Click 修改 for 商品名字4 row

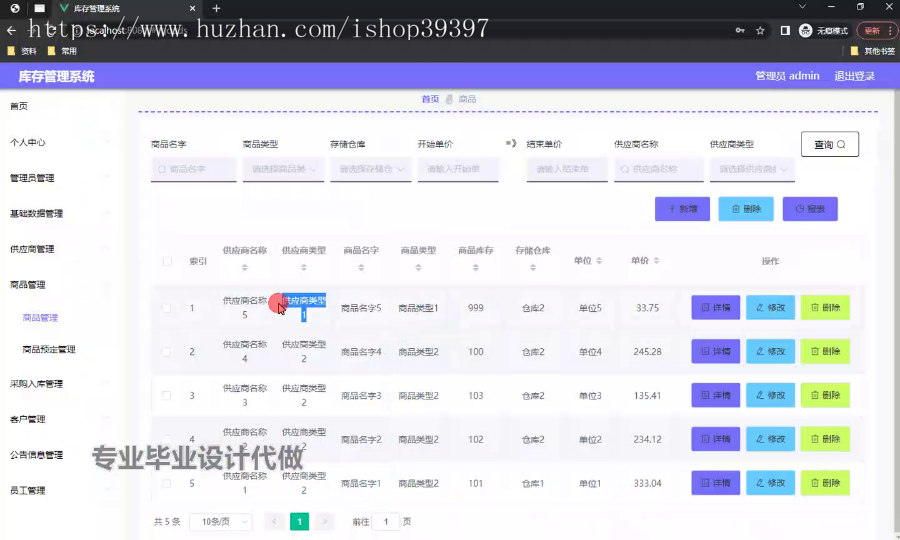click(770, 351)
